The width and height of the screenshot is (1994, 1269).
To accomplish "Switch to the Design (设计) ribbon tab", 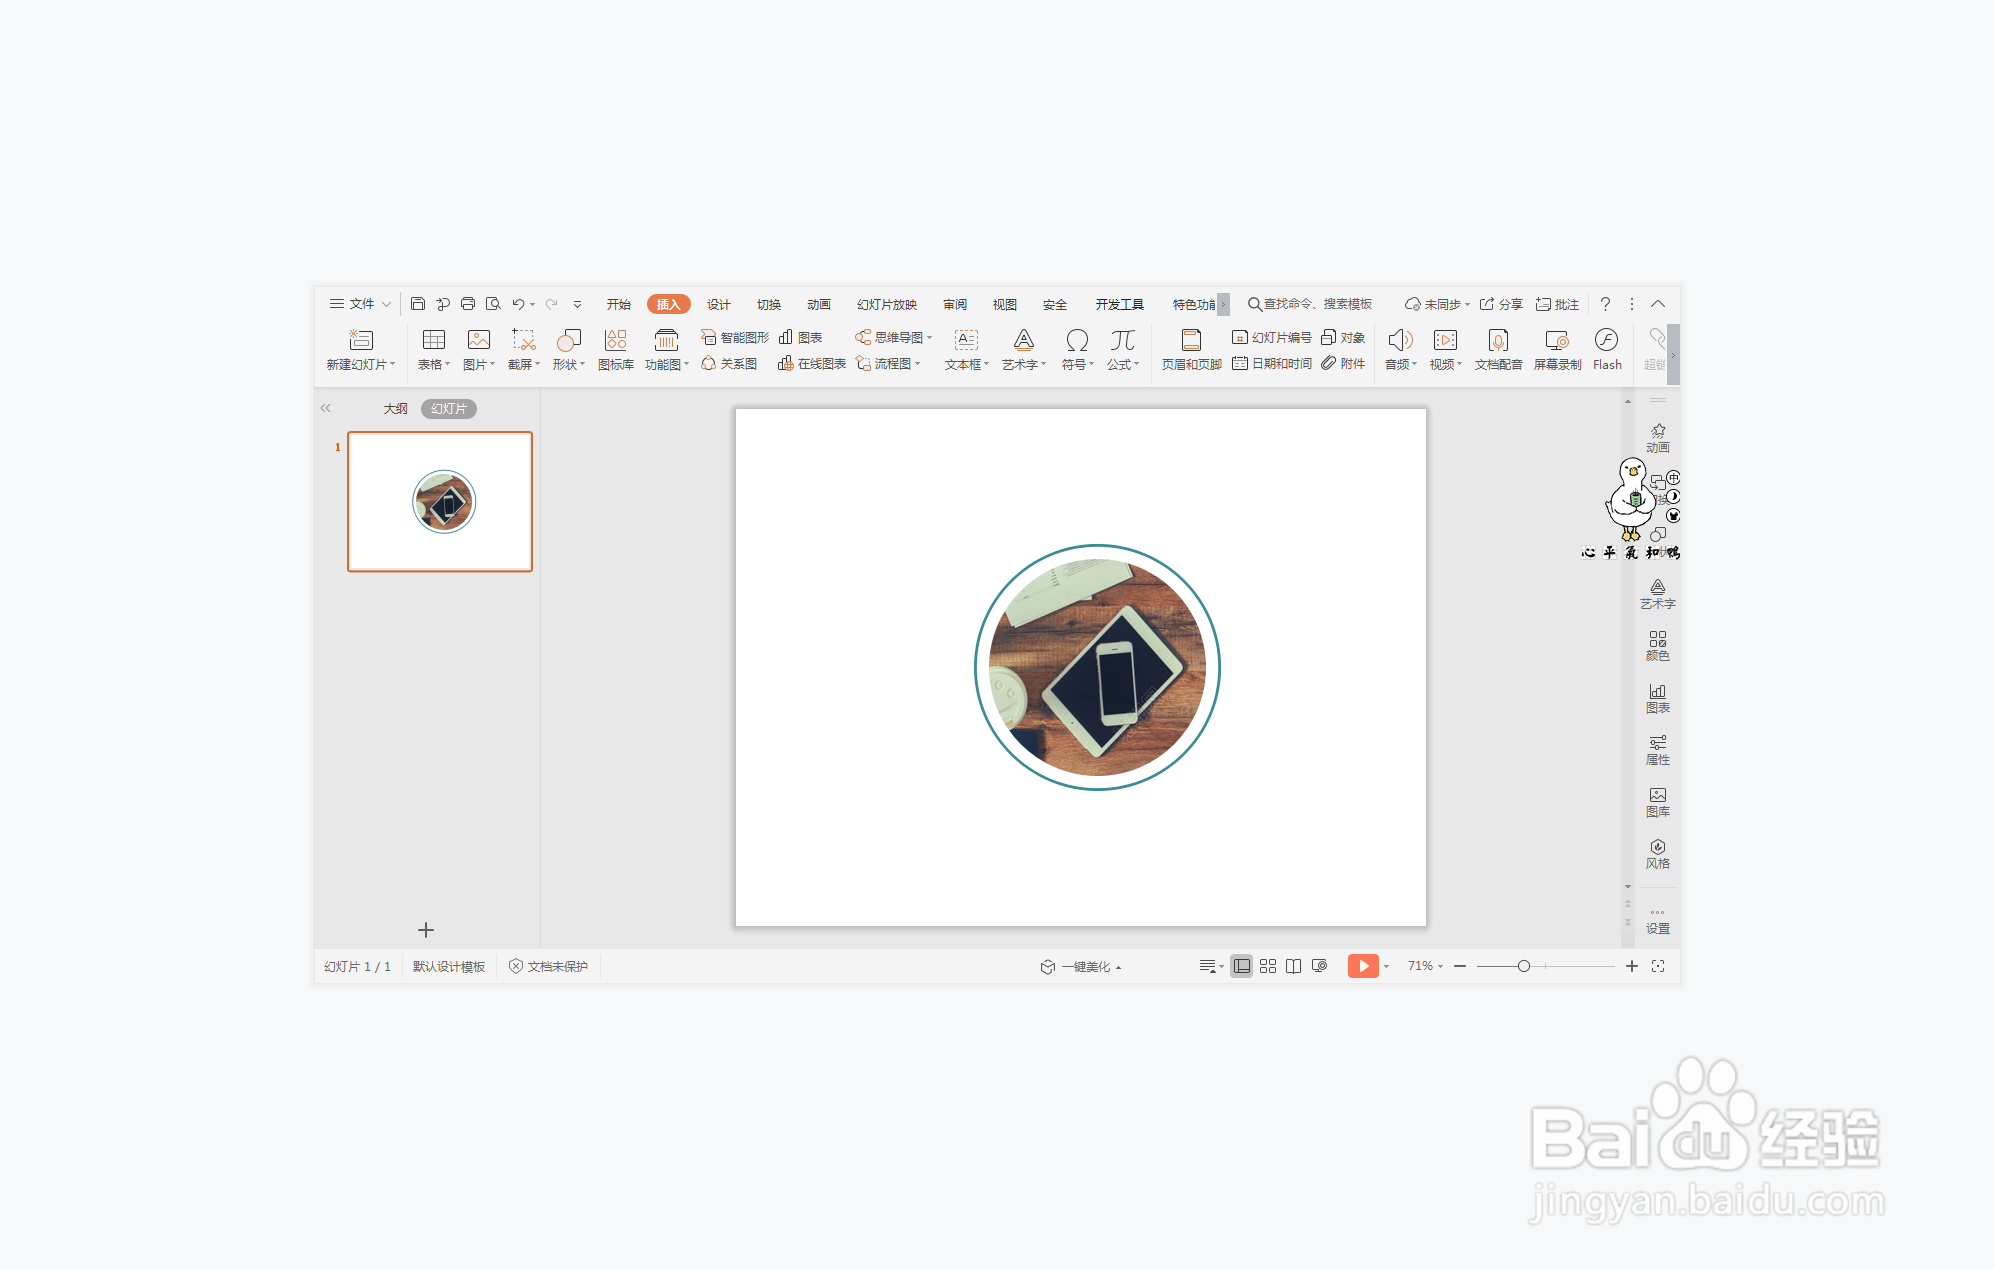I will (718, 304).
